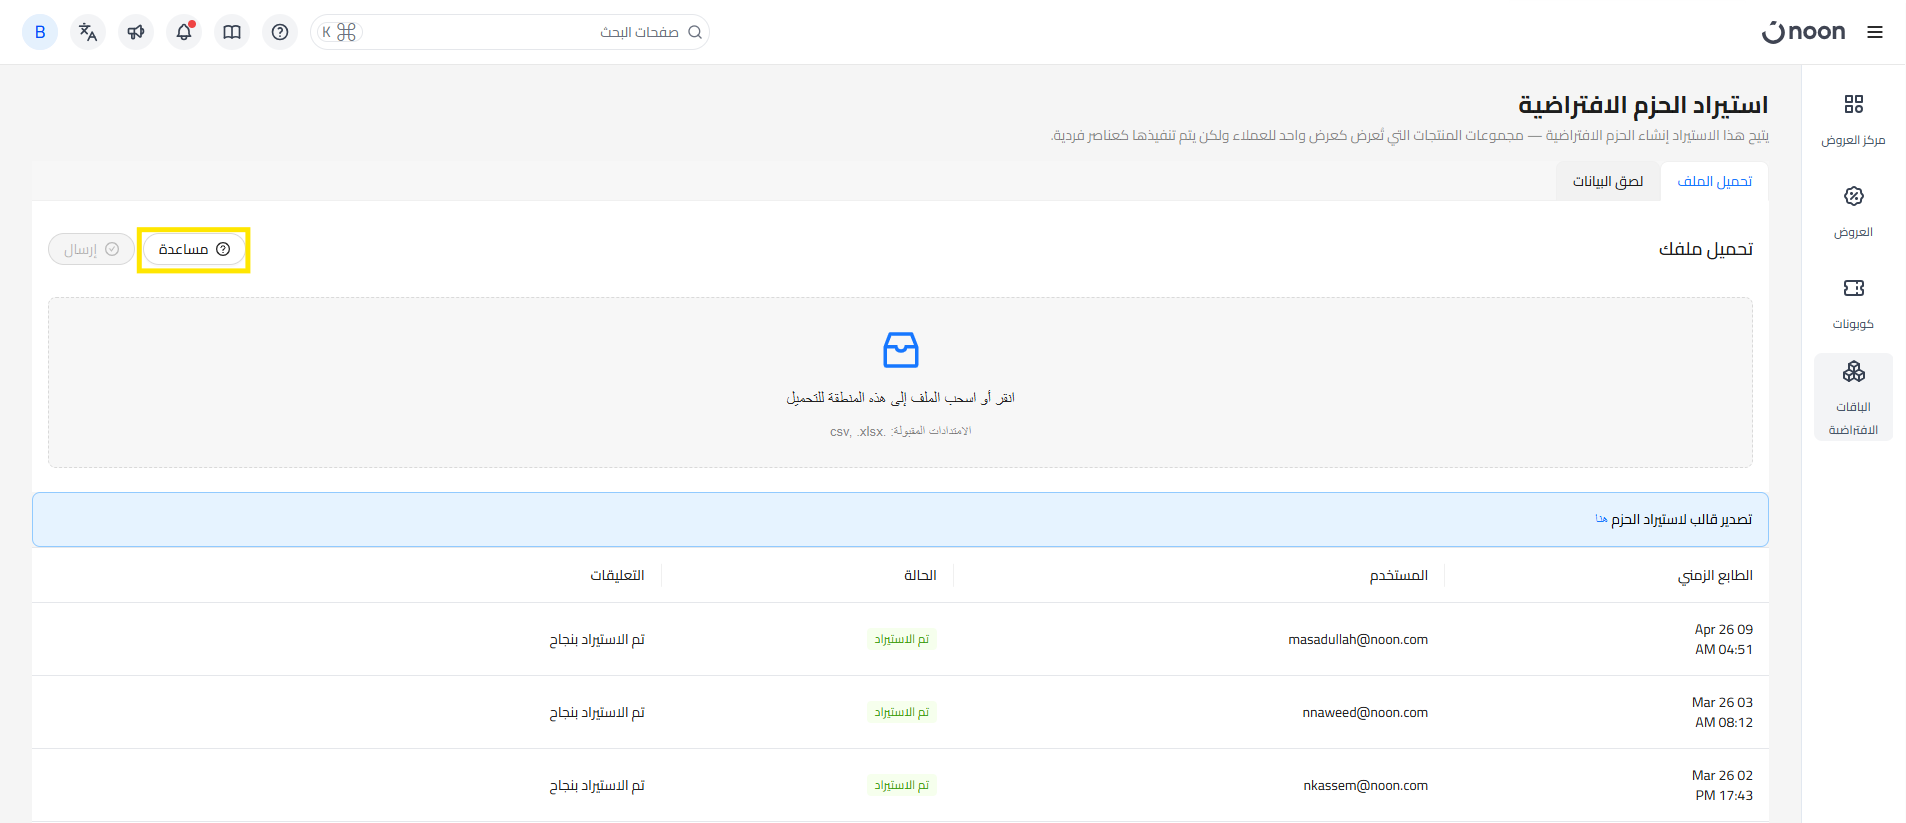Click the مساعدة help button
Viewport: 1906px width, 823px height.
coord(194,249)
